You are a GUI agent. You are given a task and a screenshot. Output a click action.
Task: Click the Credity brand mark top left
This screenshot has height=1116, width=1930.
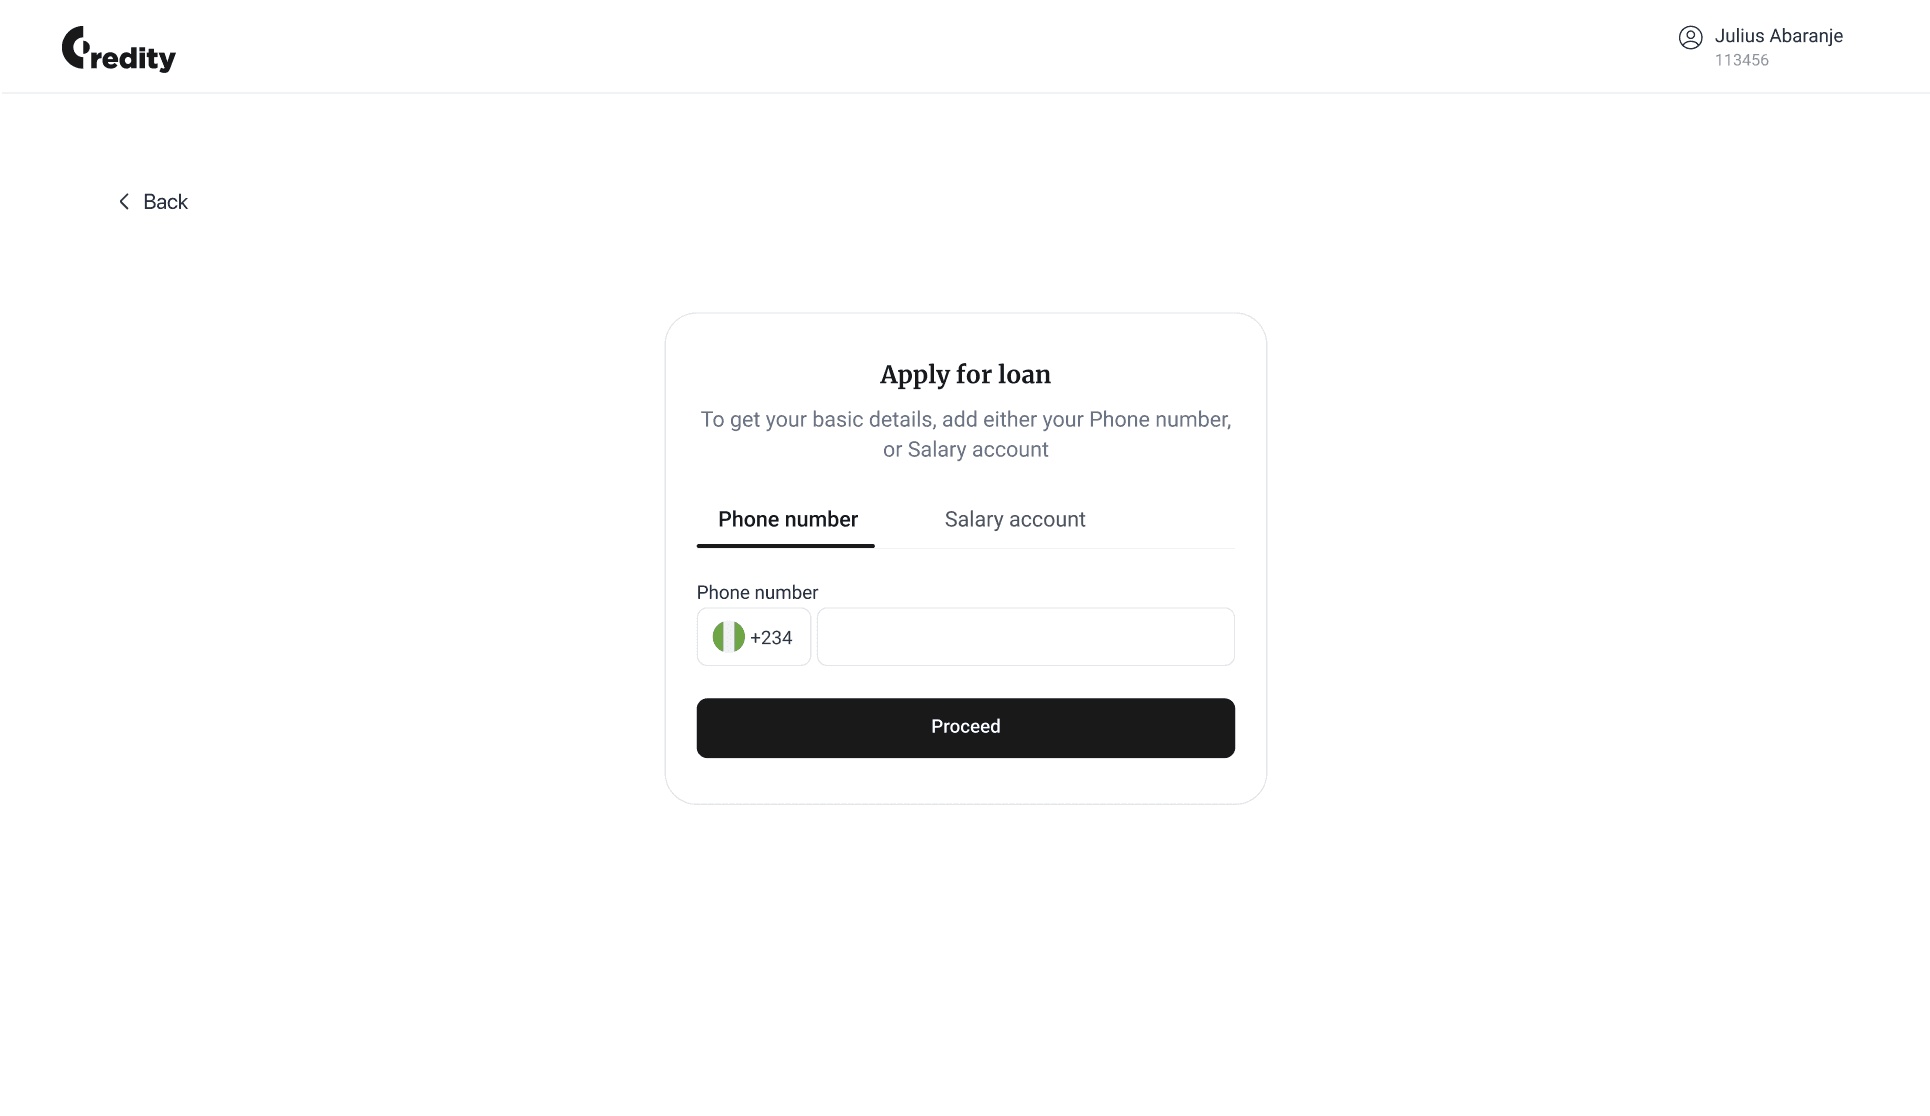(117, 50)
